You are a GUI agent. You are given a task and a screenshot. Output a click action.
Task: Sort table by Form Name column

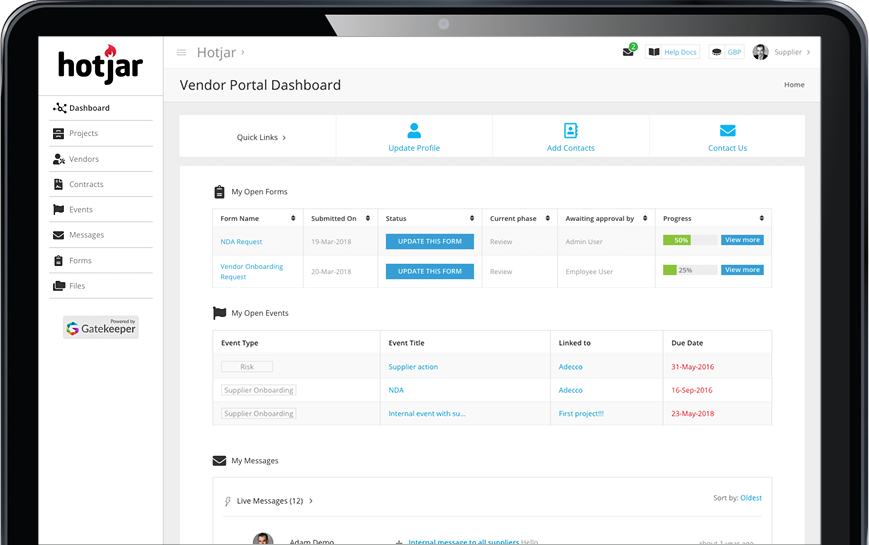293,218
